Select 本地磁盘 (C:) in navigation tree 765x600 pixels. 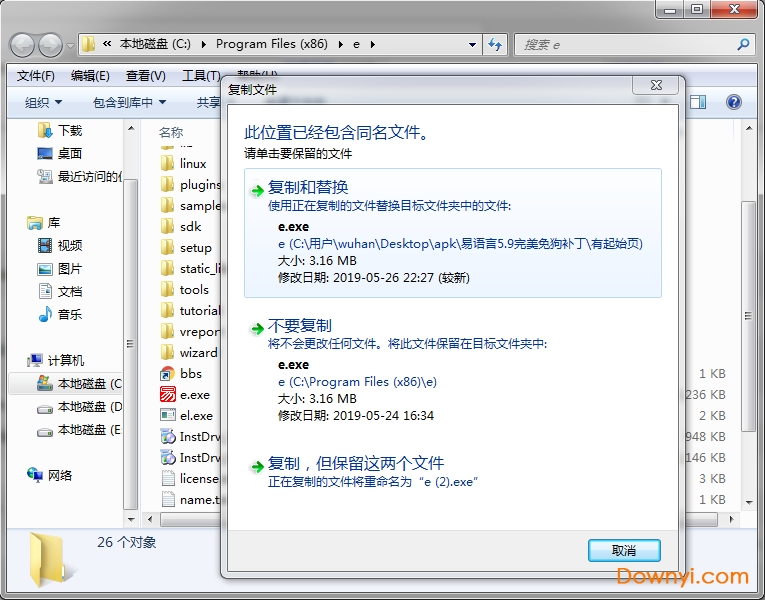(88, 384)
